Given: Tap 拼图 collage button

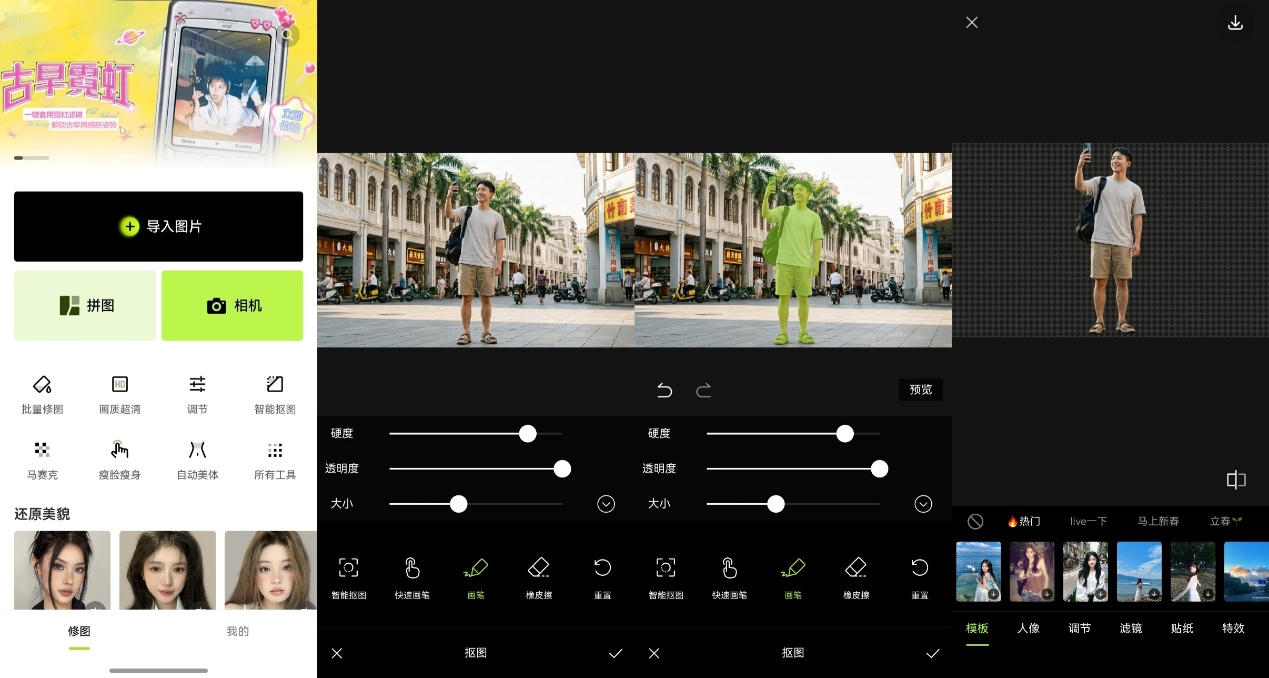Looking at the screenshot, I should pos(85,305).
